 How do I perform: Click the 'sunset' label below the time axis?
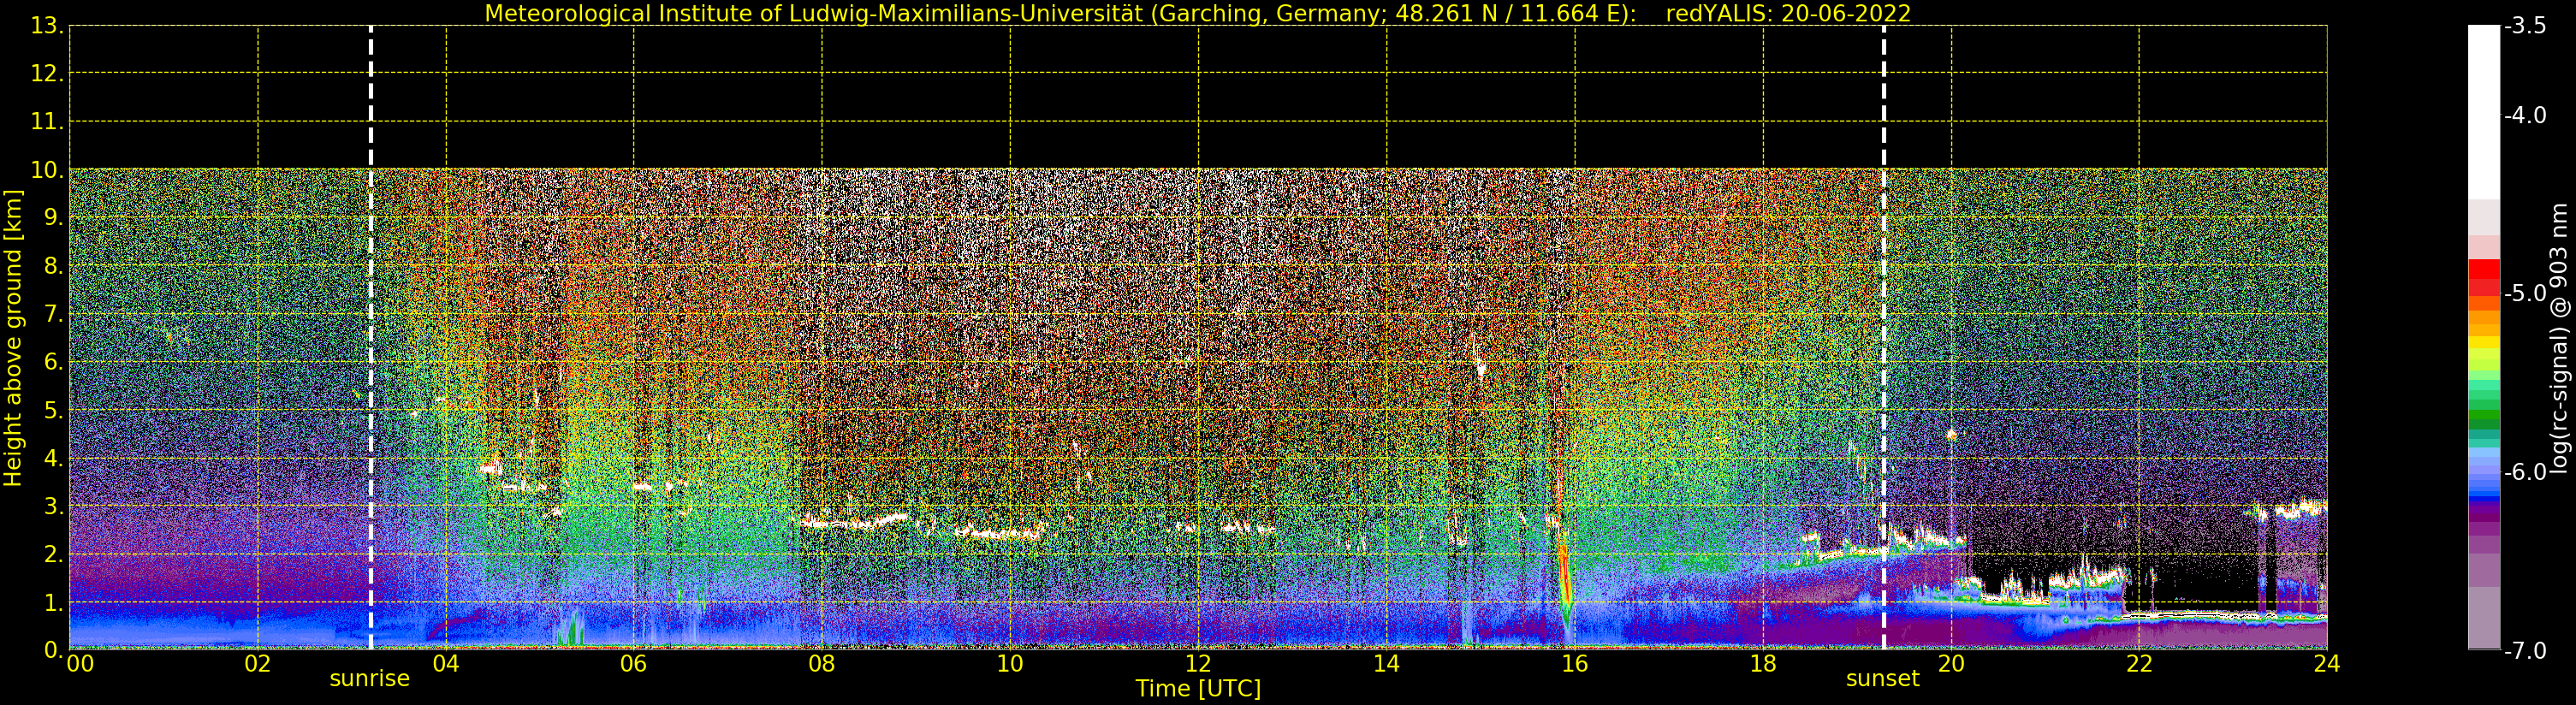(x=1883, y=679)
